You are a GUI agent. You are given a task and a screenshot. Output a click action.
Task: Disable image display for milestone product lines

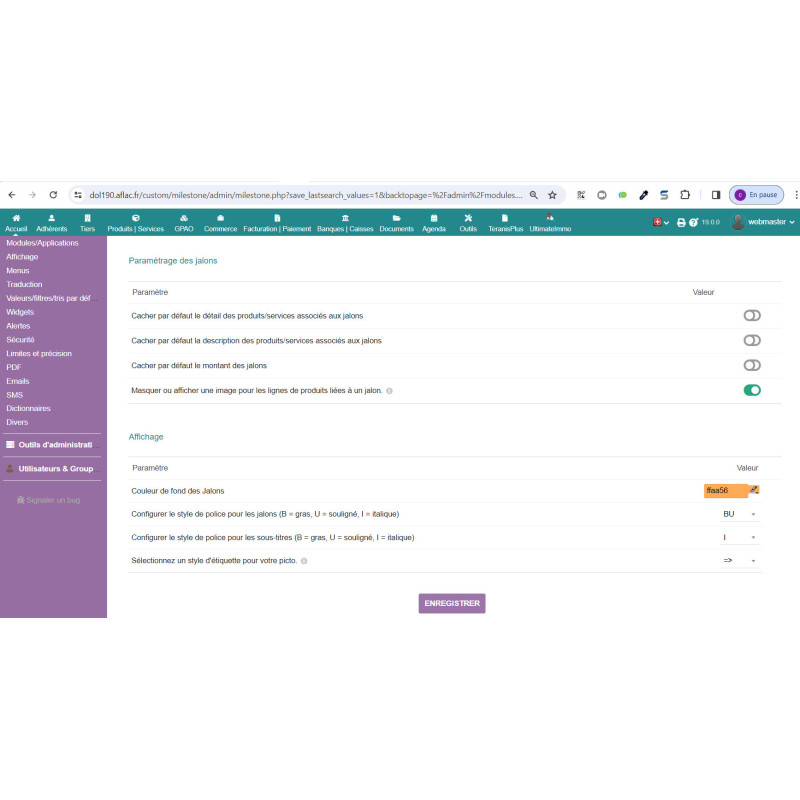point(752,390)
